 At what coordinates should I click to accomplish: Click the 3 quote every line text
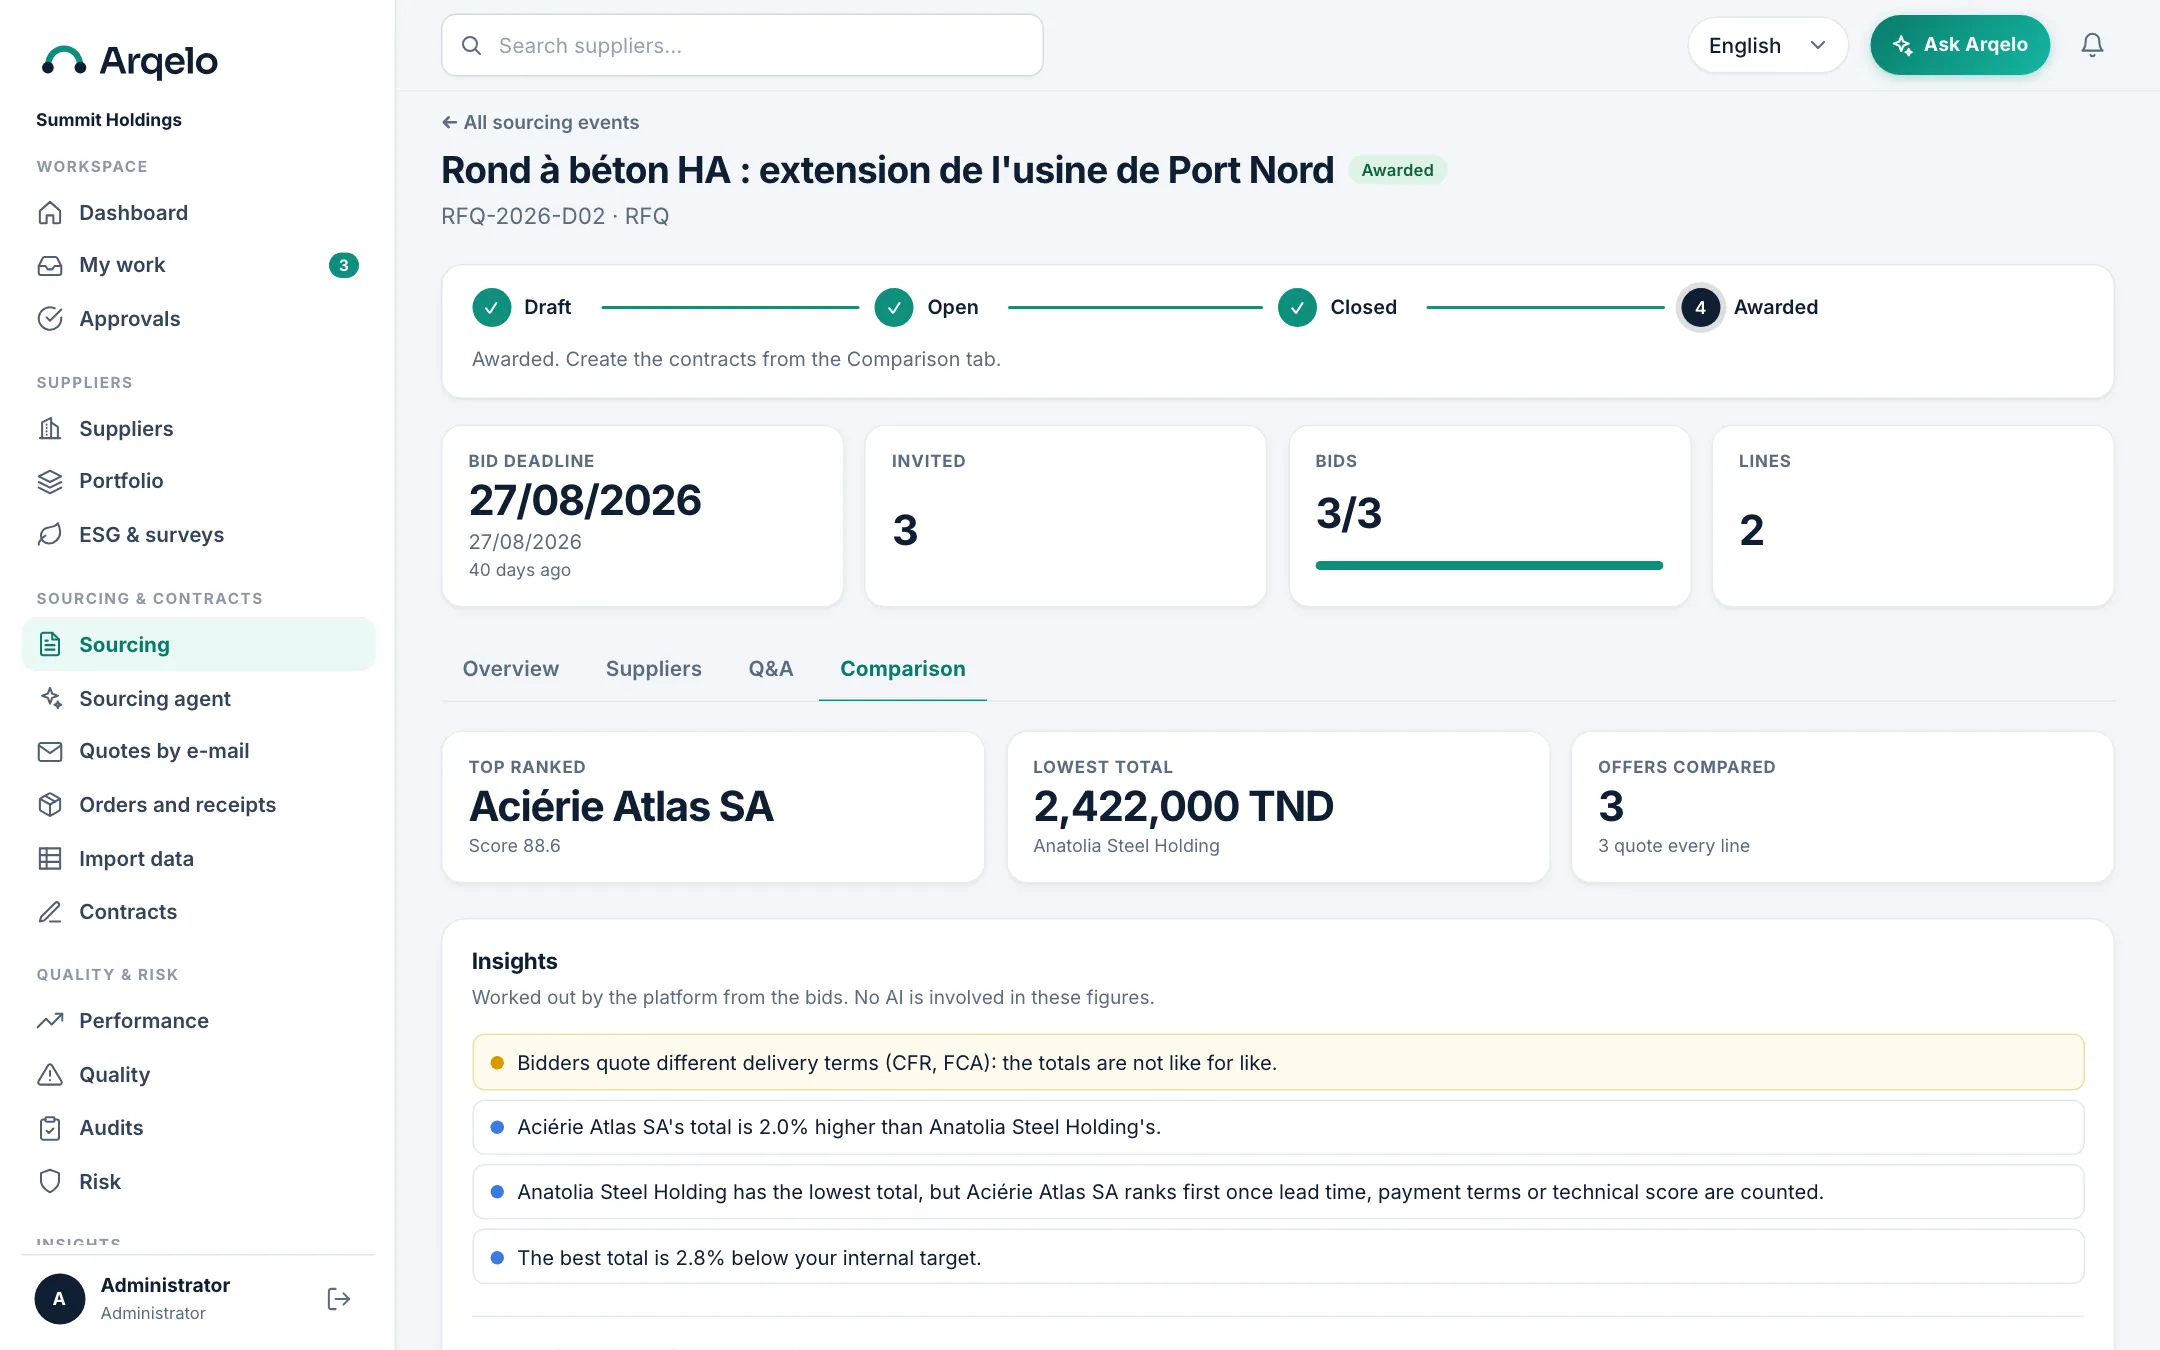point(1673,846)
